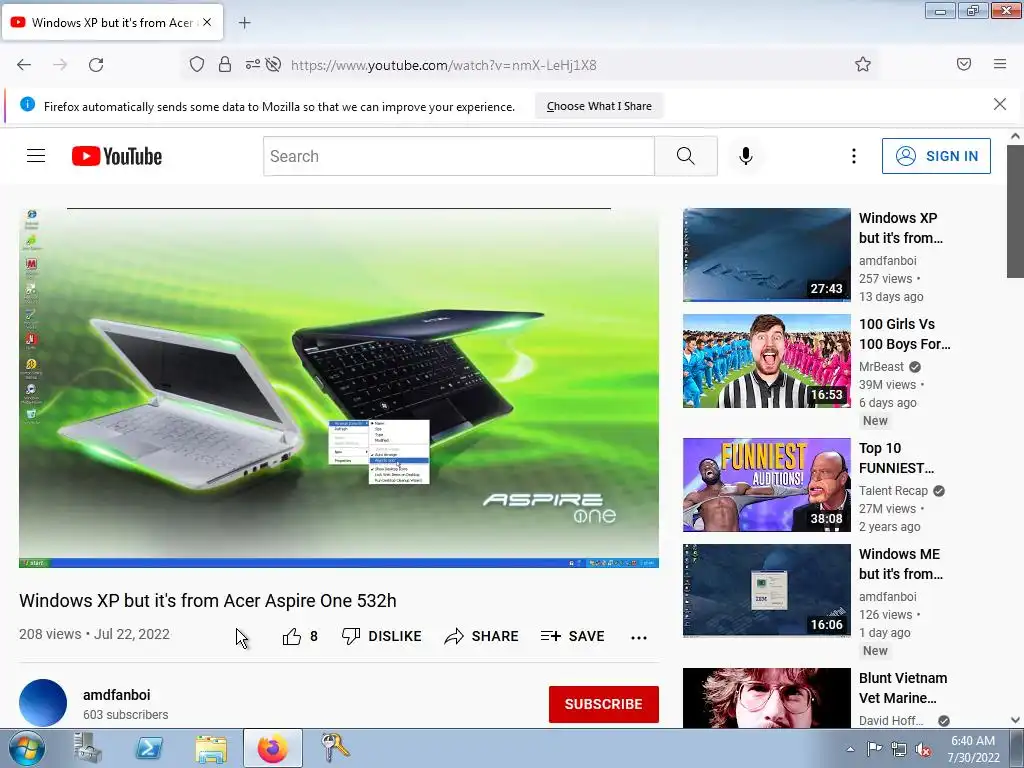Reload the page with refresh icon
Viewport: 1024px width, 768px height.
click(x=96, y=65)
